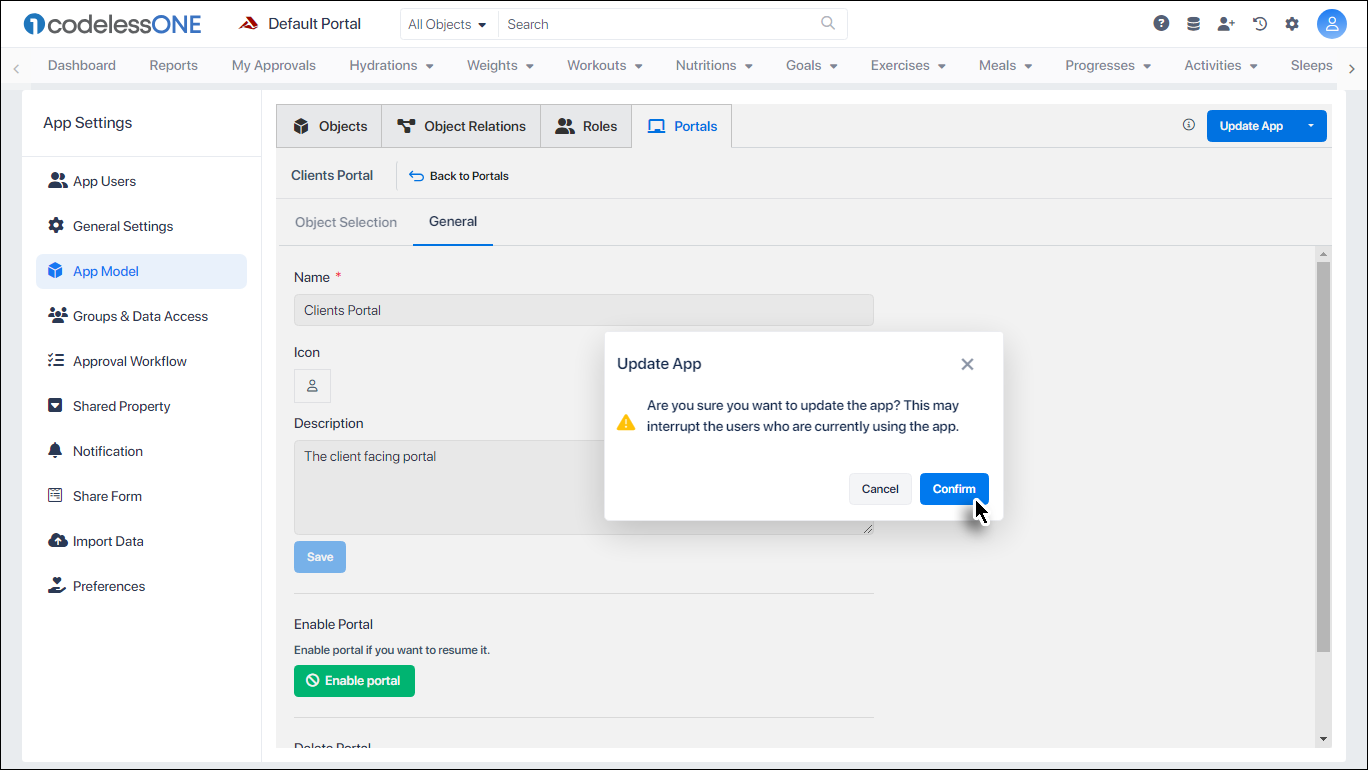Screen dimensions: 1368x770
Task: Click the database icon near the top right
Action: pos(1194,22)
